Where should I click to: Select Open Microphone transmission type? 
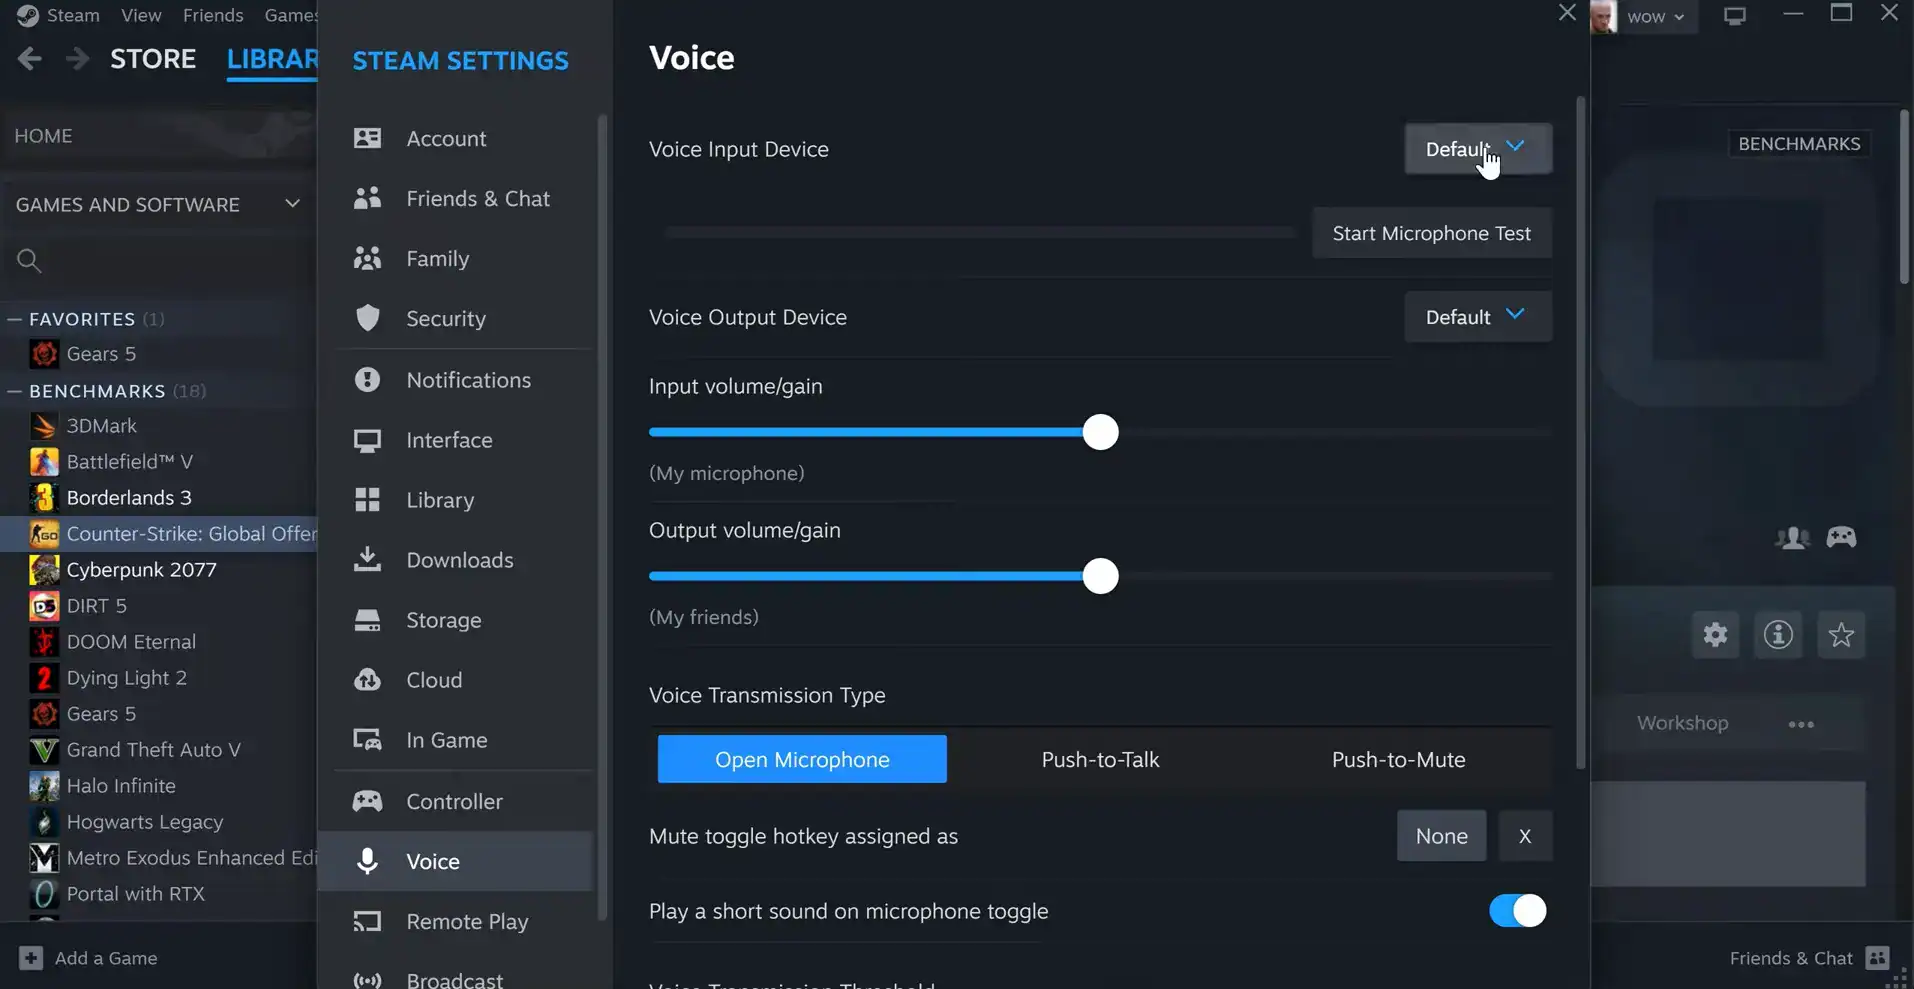pos(802,759)
